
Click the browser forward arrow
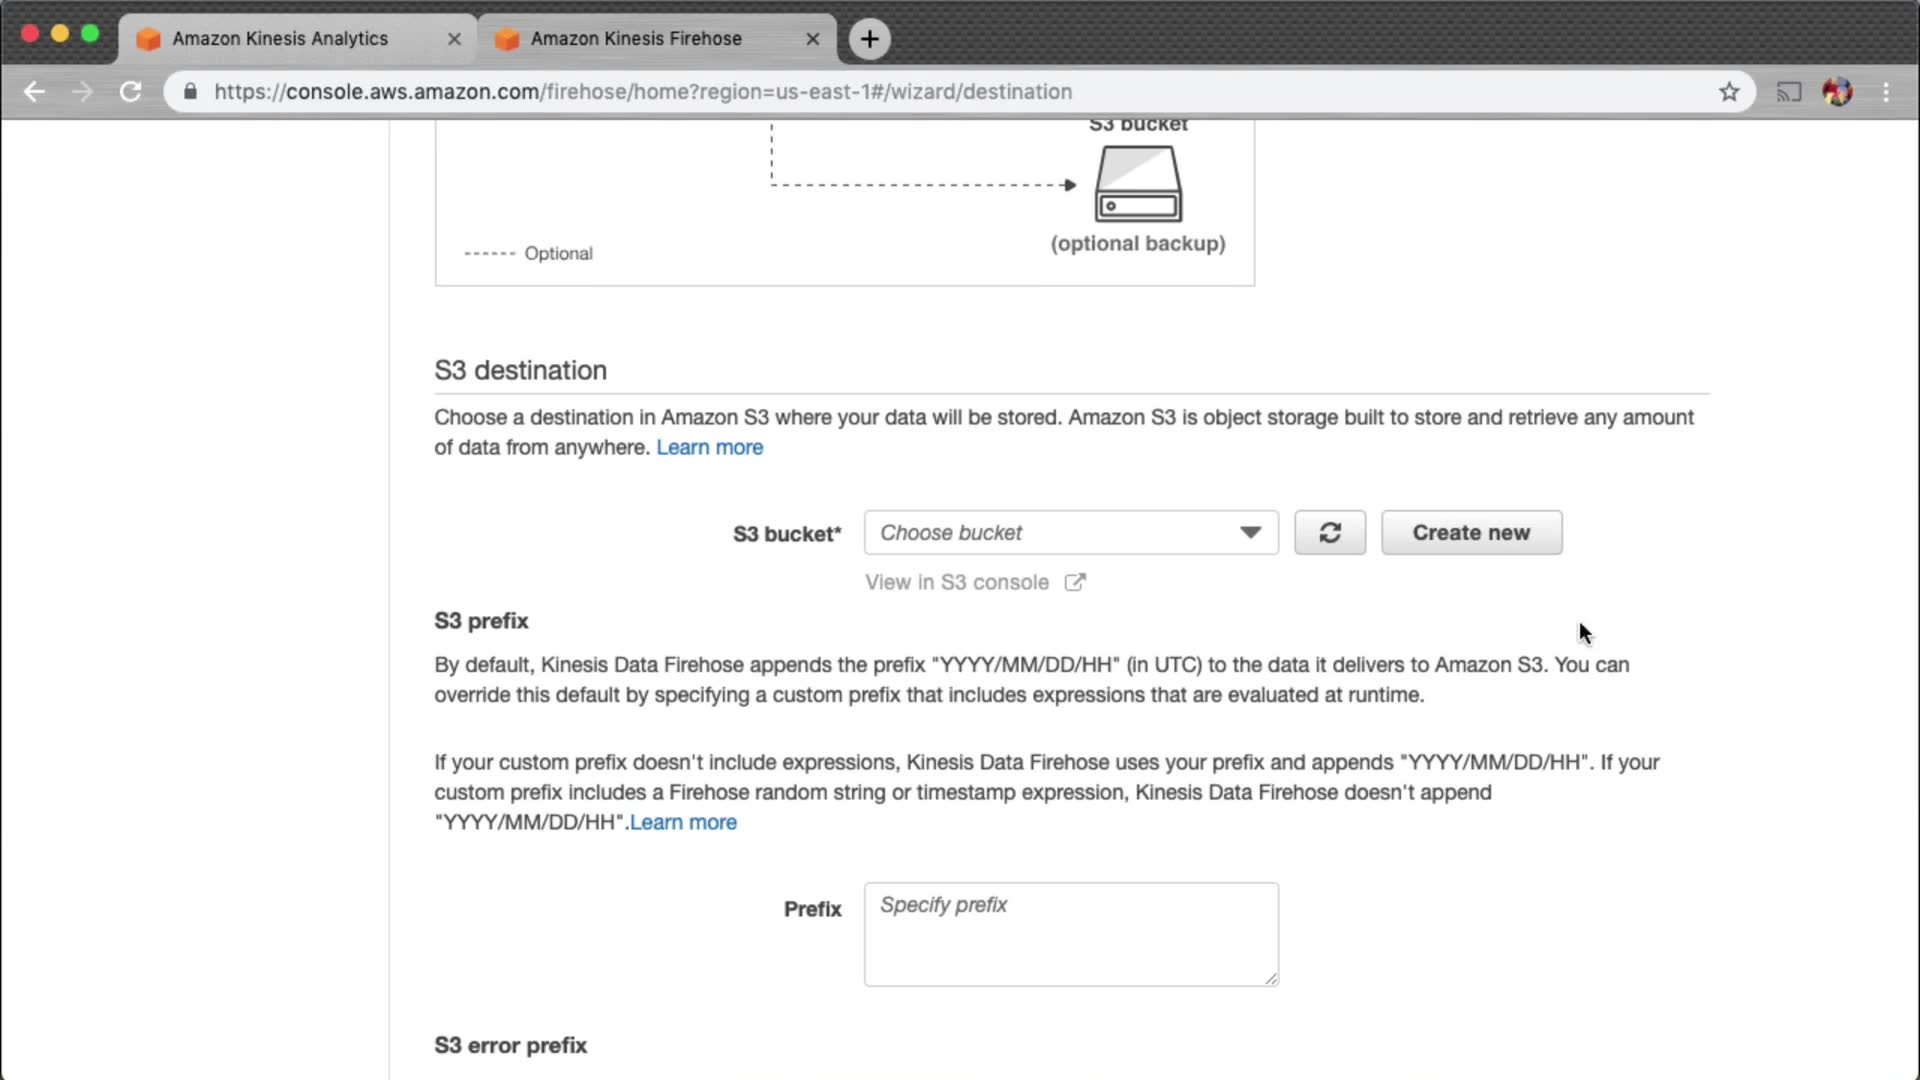(82, 92)
